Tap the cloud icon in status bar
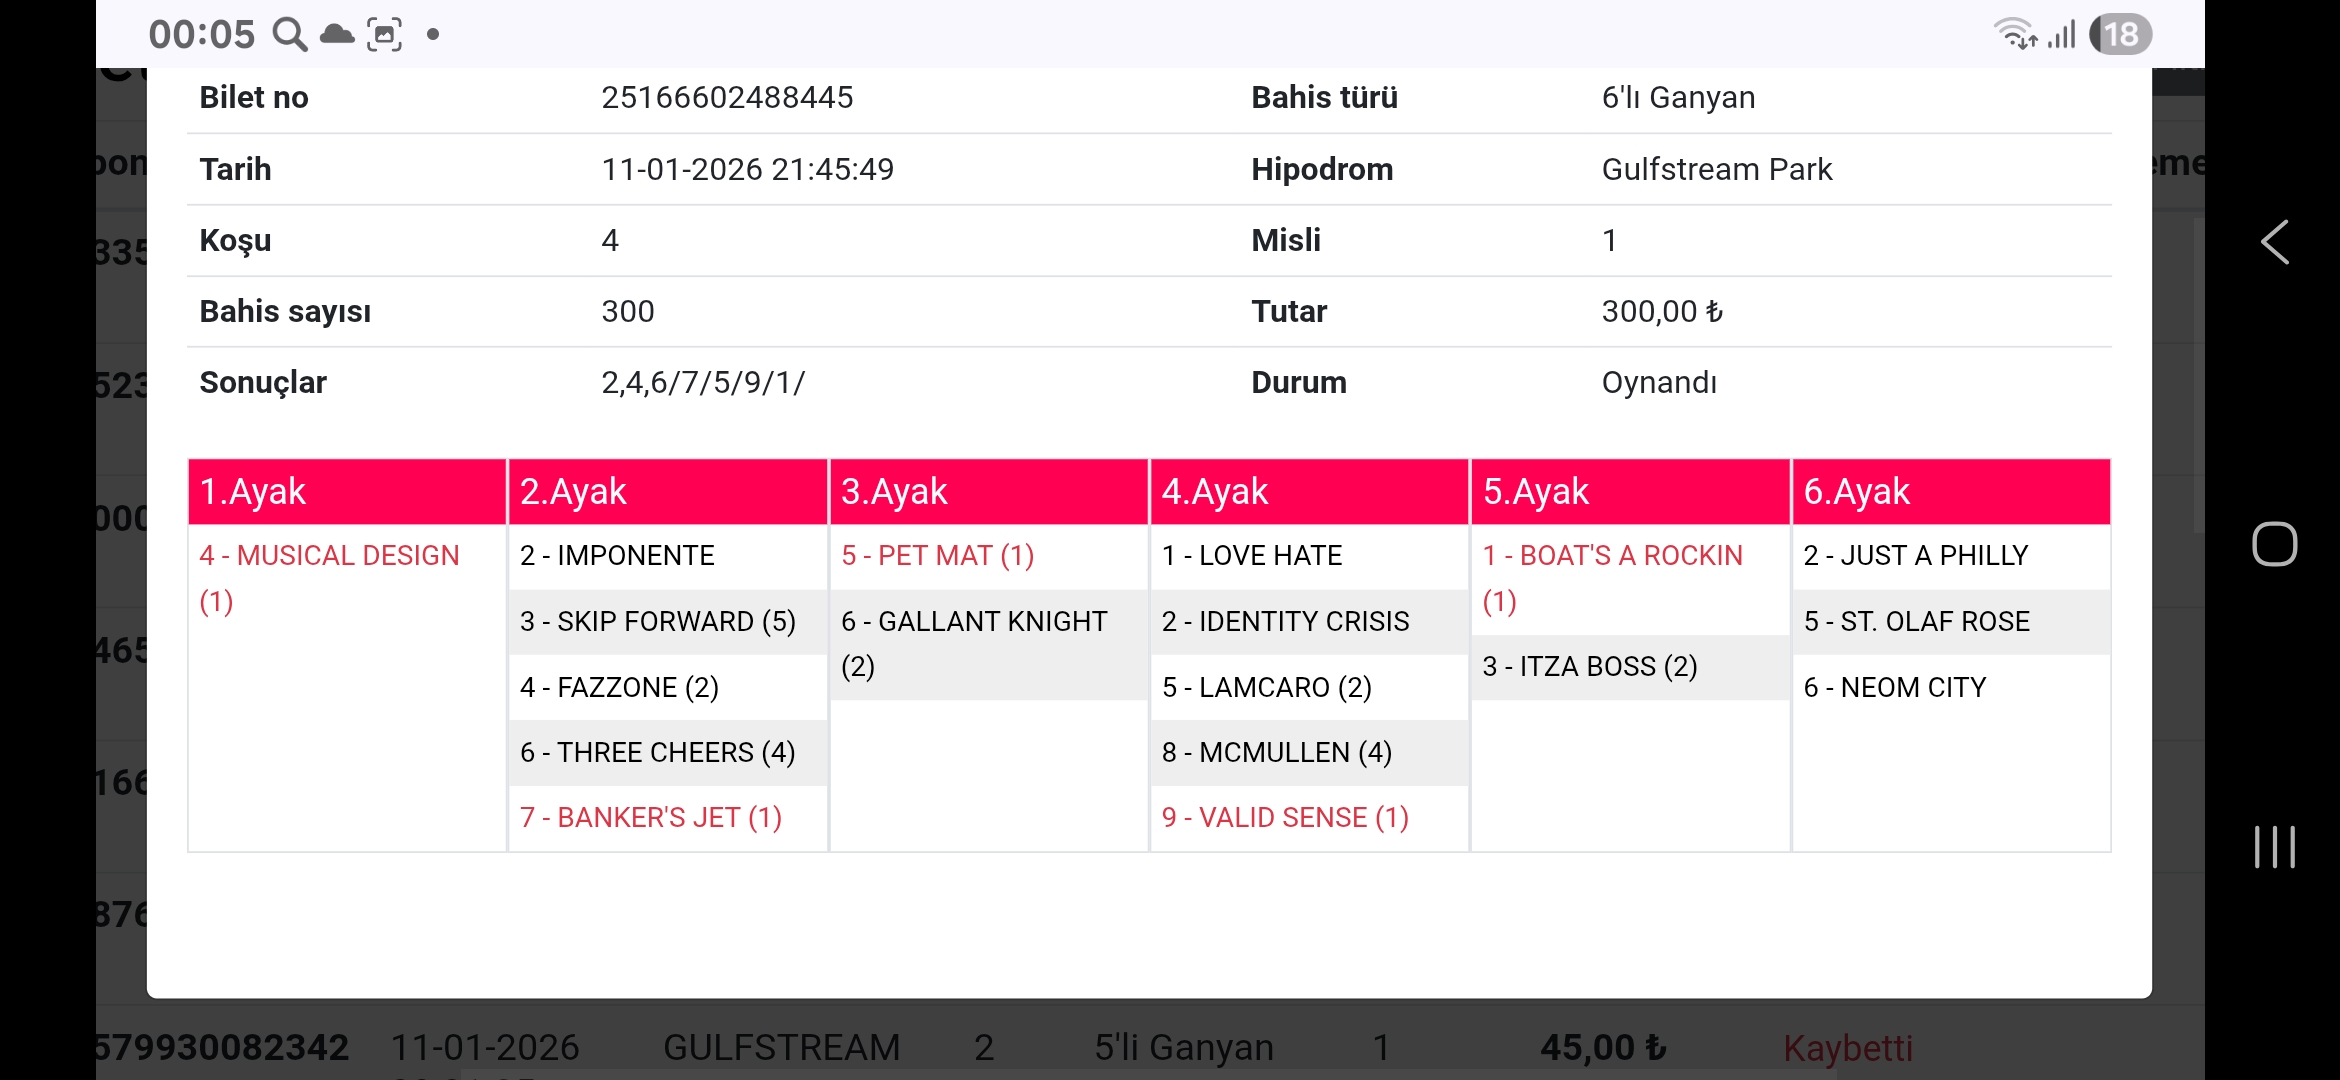2340x1080 pixels. click(x=337, y=34)
